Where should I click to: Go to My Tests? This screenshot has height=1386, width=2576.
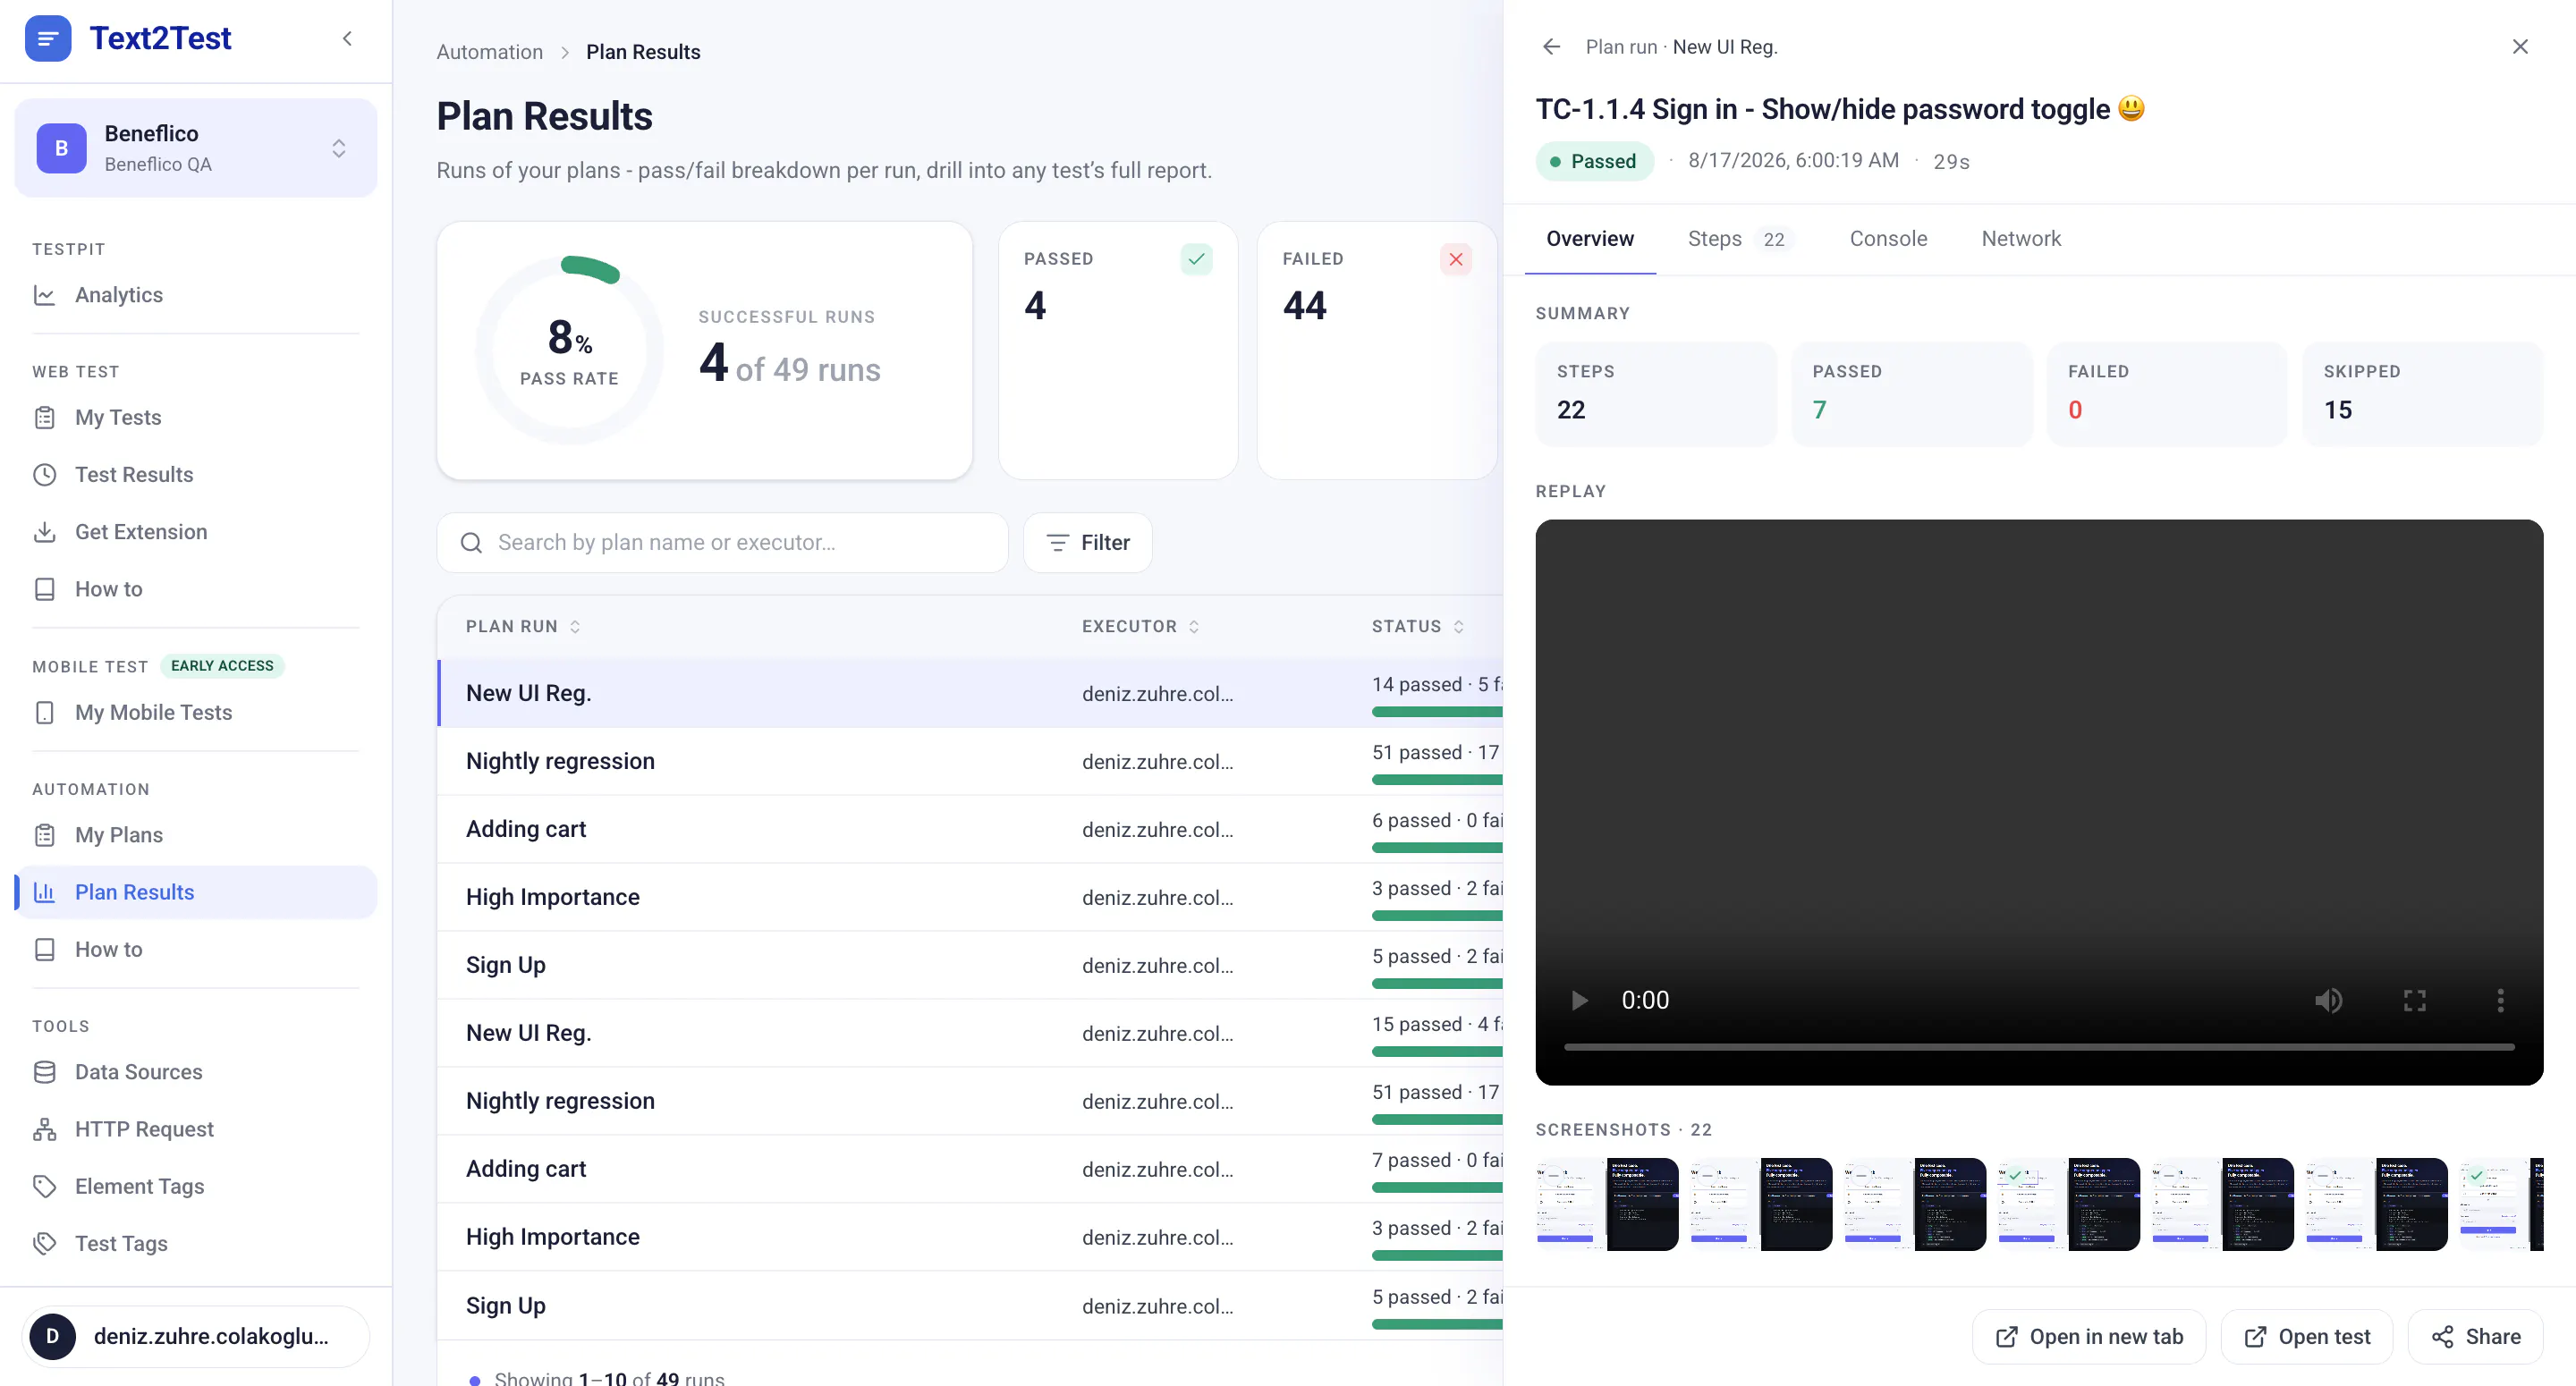(x=196, y=418)
